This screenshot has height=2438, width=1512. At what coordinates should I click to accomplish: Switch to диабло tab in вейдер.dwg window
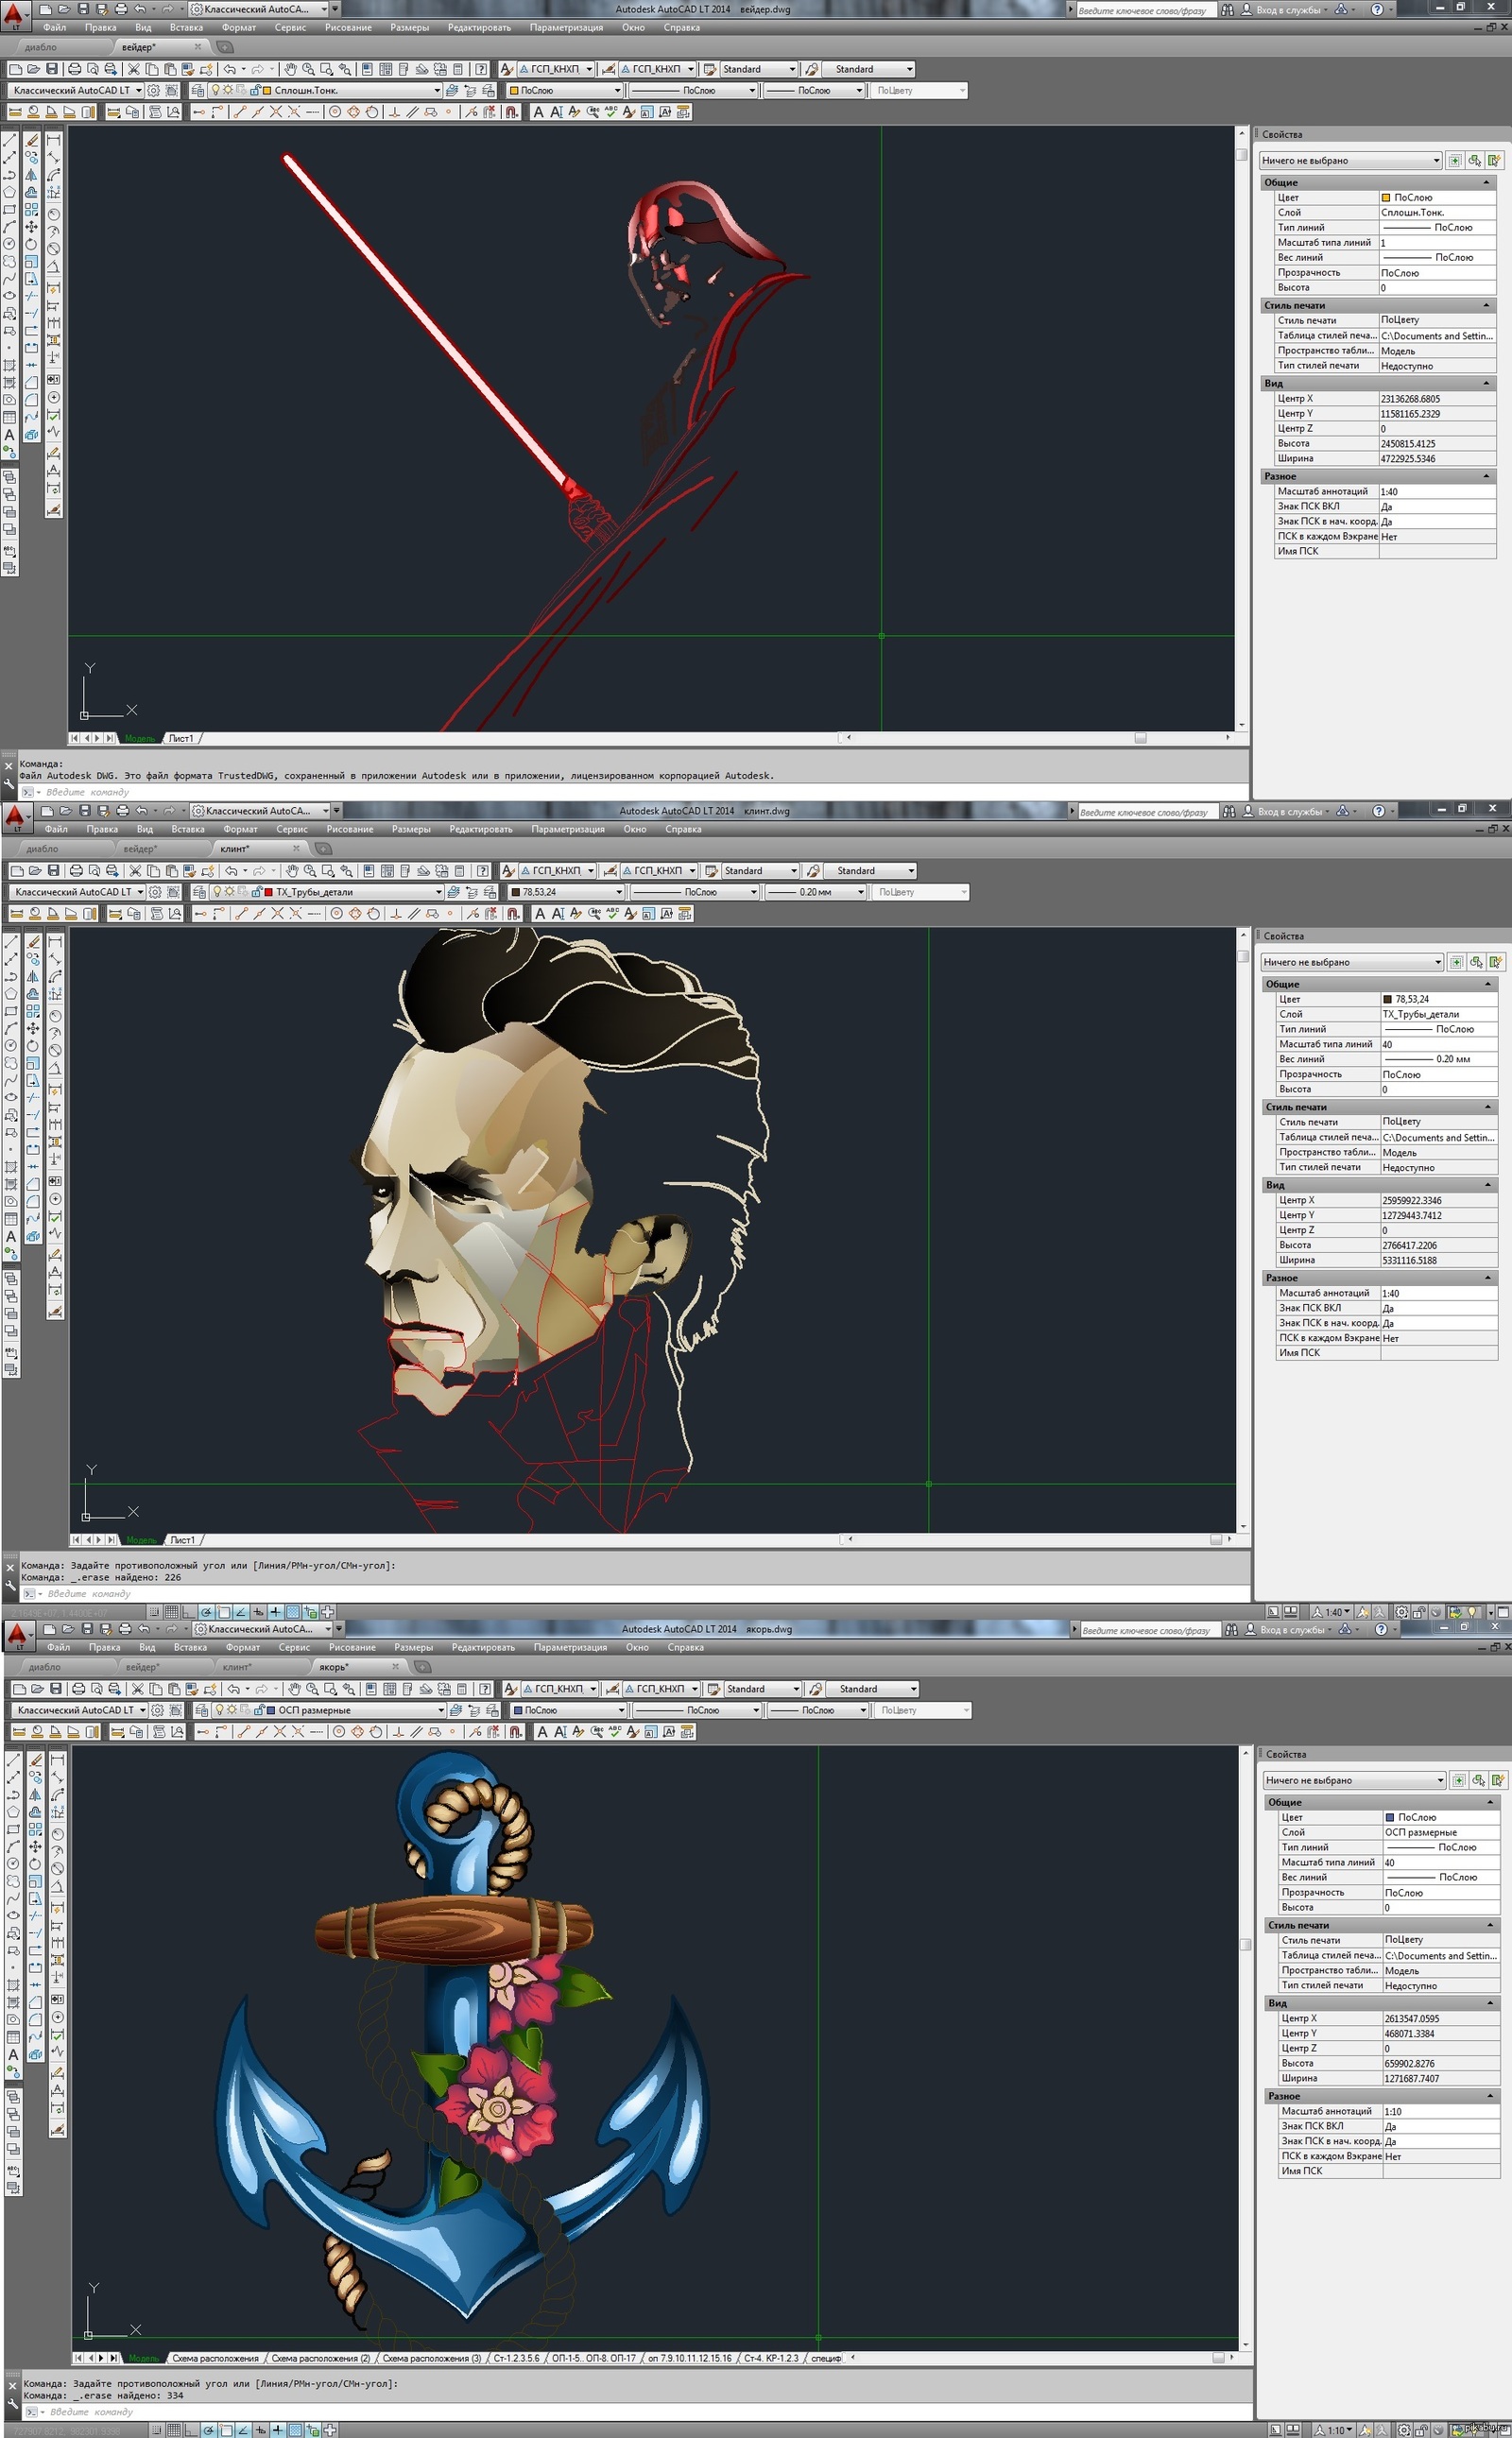click(x=40, y=47)
